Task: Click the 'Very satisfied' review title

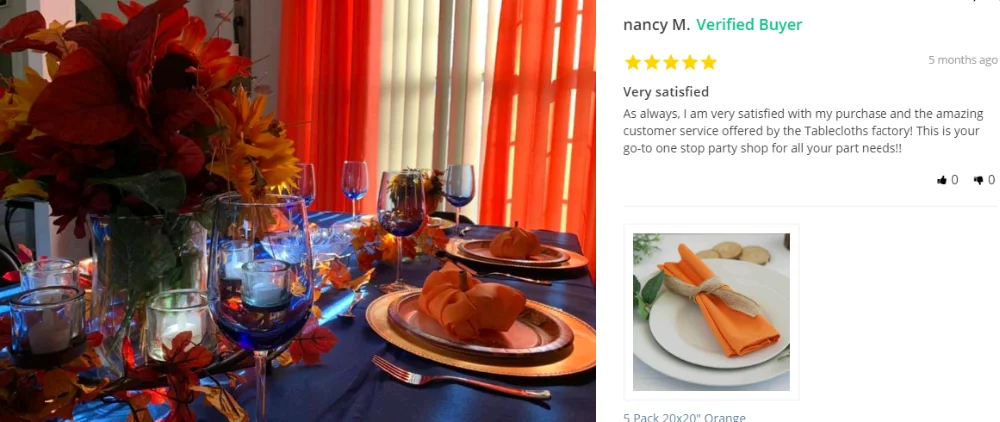Action: point(666,92)
